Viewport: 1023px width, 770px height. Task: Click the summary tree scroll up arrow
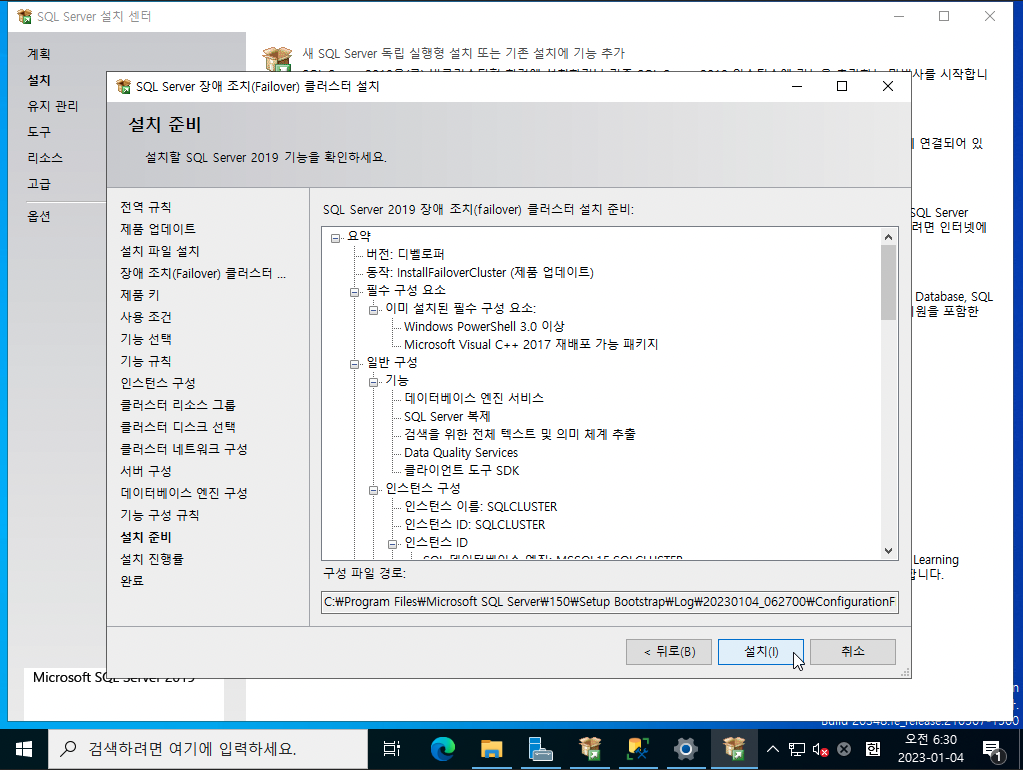point(888,237)
